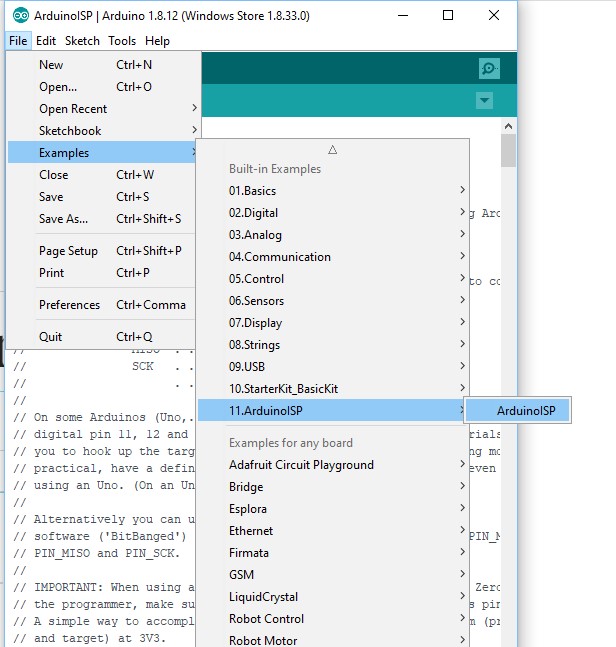Select the 11.ArduinoISP examples entry
This screenshot has height=647, width=616.
[333, 411]
